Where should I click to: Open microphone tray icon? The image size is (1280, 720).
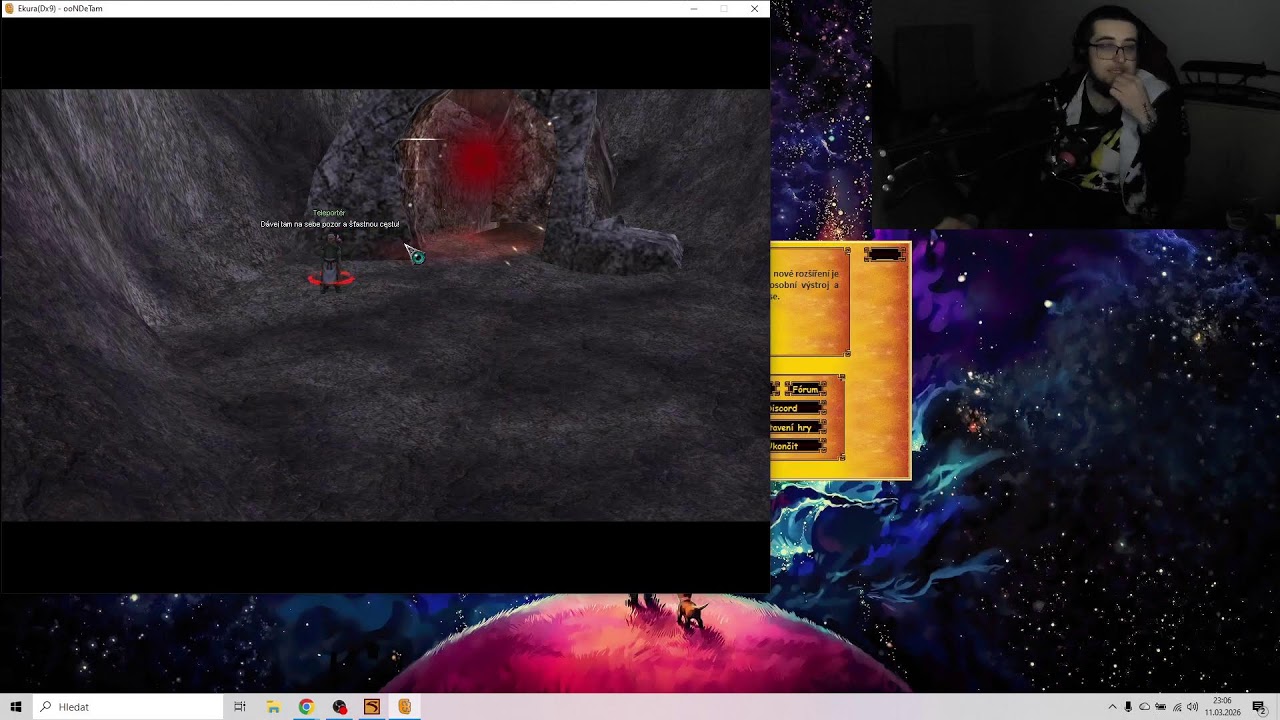[x=1128, y=707]
